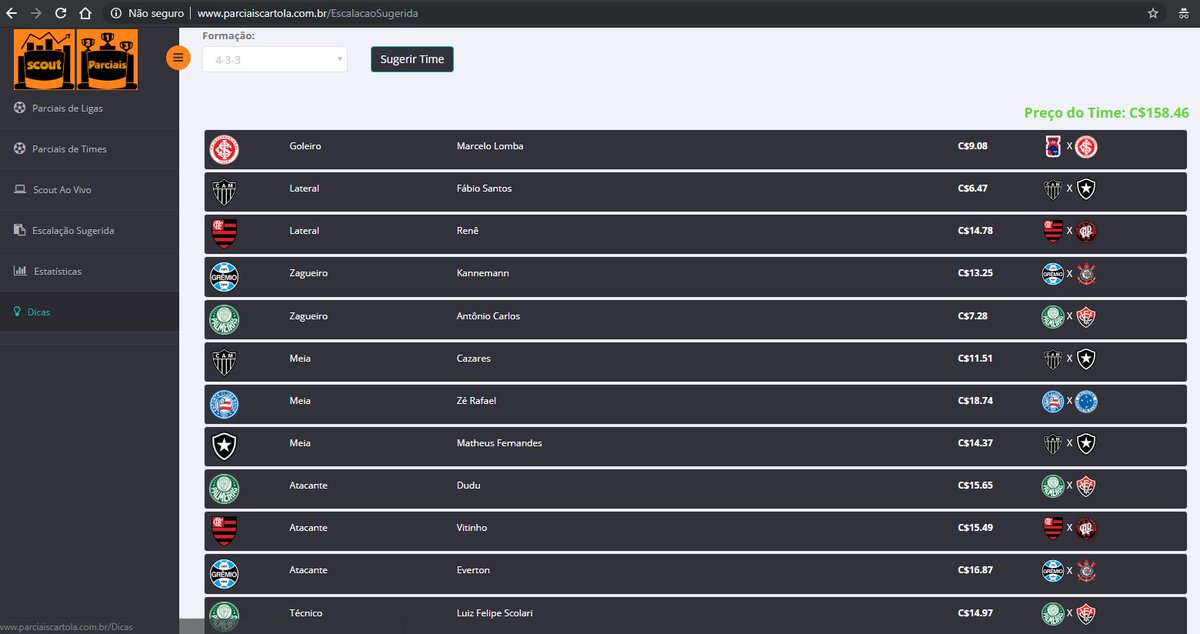Click Atlético-PR crest in Renê matchup

pyautogui.click(x=1086, y=231)
